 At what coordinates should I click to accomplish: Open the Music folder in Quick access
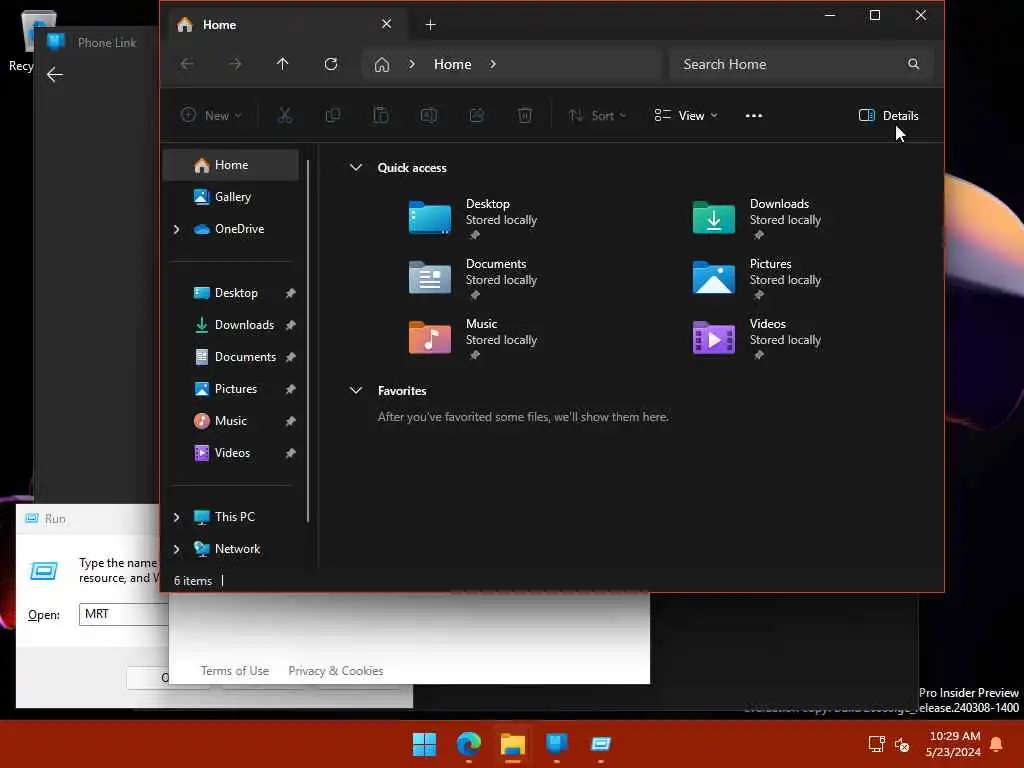(473, 338)
